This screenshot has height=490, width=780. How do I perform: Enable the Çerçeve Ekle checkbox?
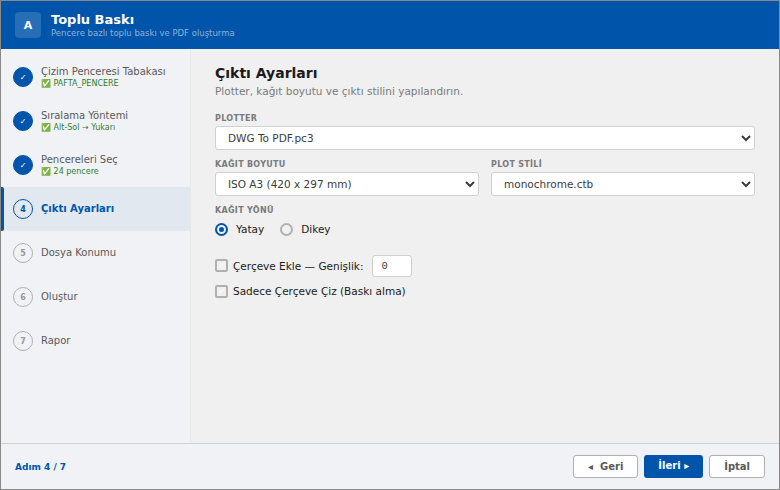[x=221, y=266]
